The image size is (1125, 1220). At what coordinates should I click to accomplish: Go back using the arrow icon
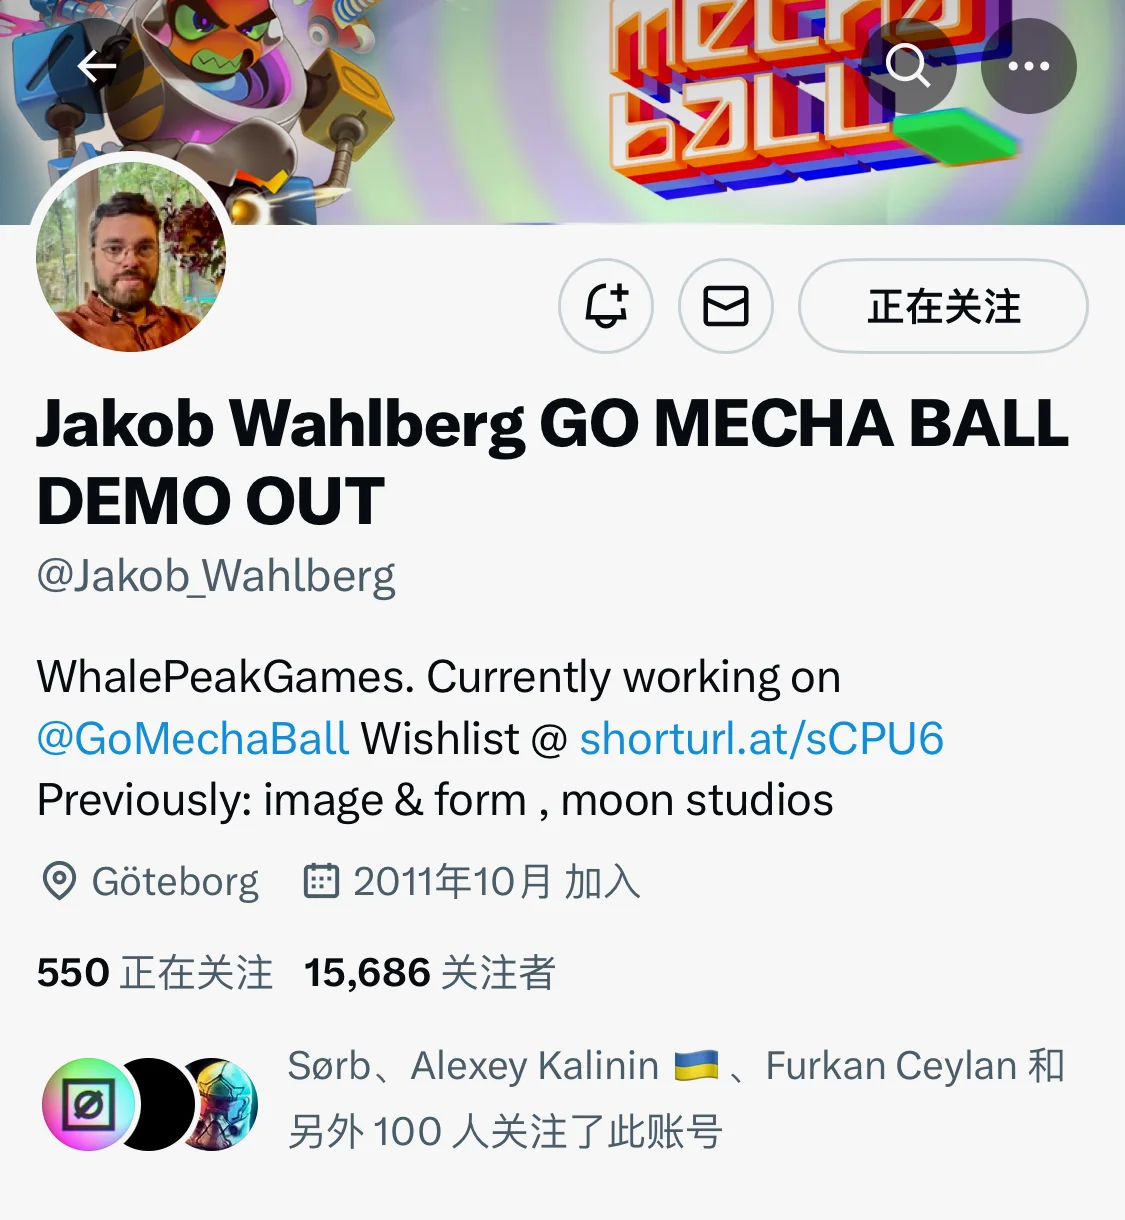coord(97,67)
